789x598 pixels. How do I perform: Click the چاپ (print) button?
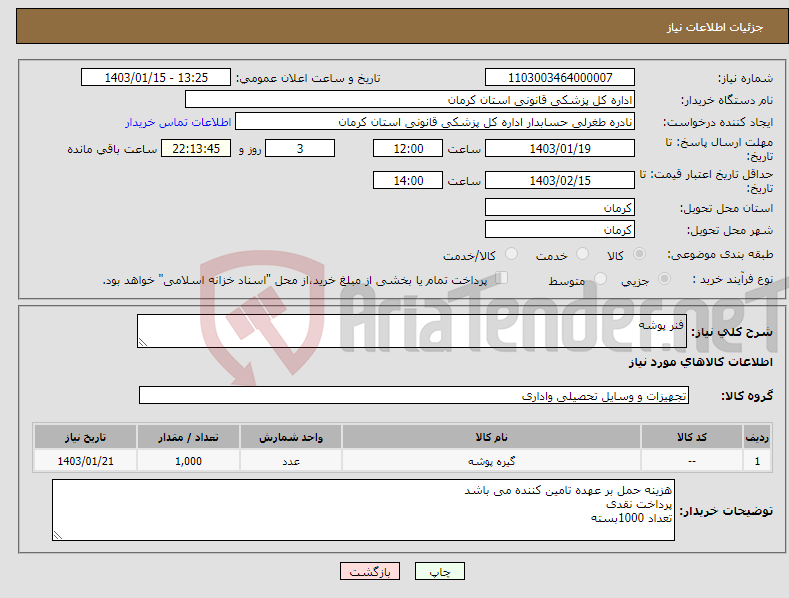[439, 571]
